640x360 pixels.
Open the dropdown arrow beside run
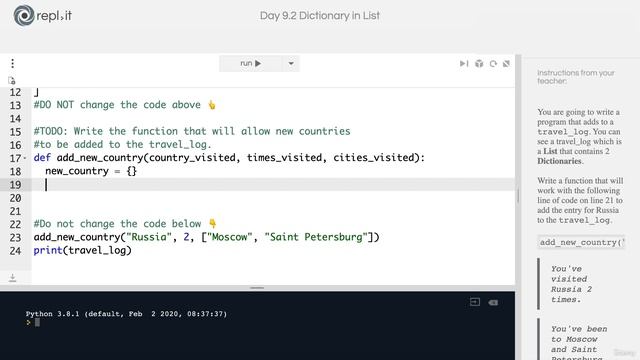click(x=291, y=63)
